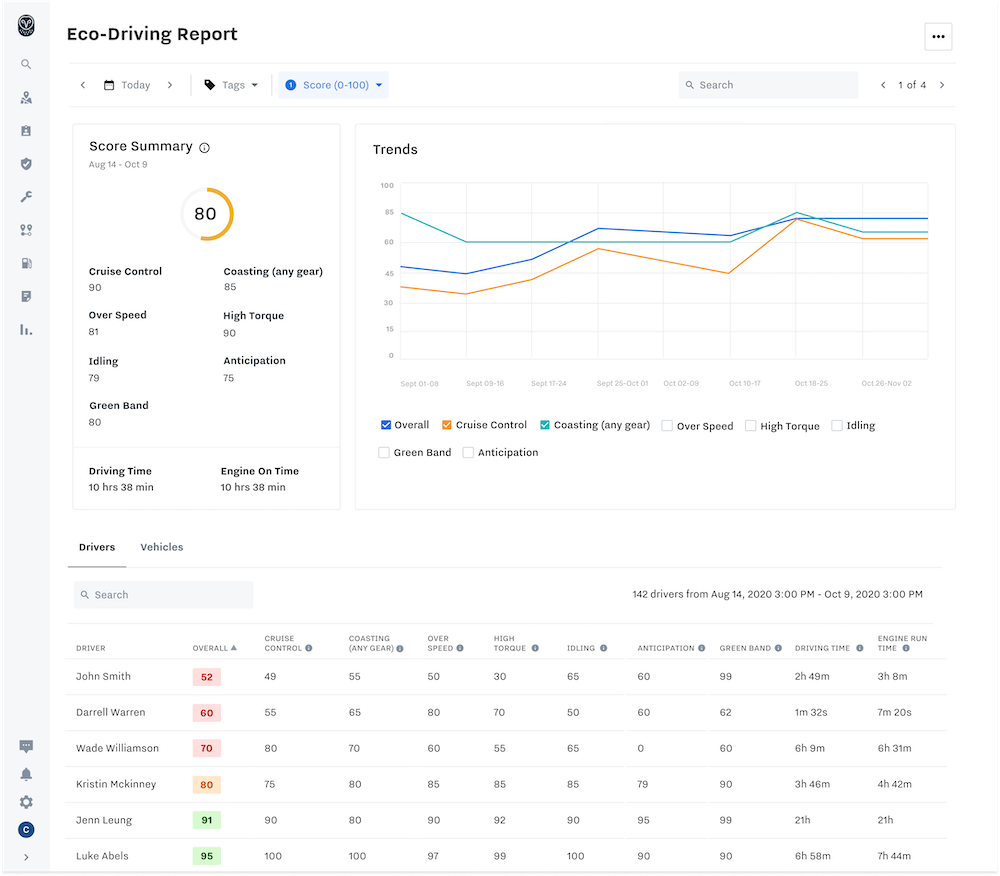This screenshot has width=1000, height=876.
Task: Enable the Green Band trend checkbox
Action: coord(384,452)
